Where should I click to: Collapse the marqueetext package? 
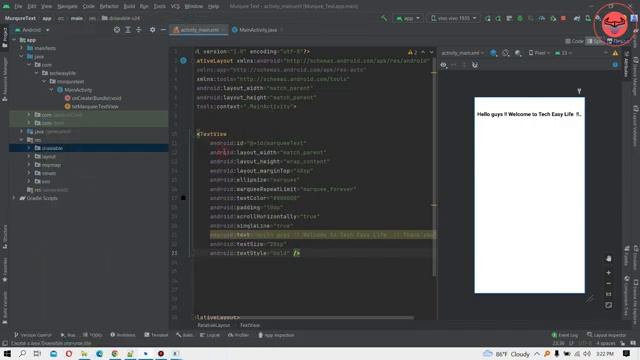44,82
